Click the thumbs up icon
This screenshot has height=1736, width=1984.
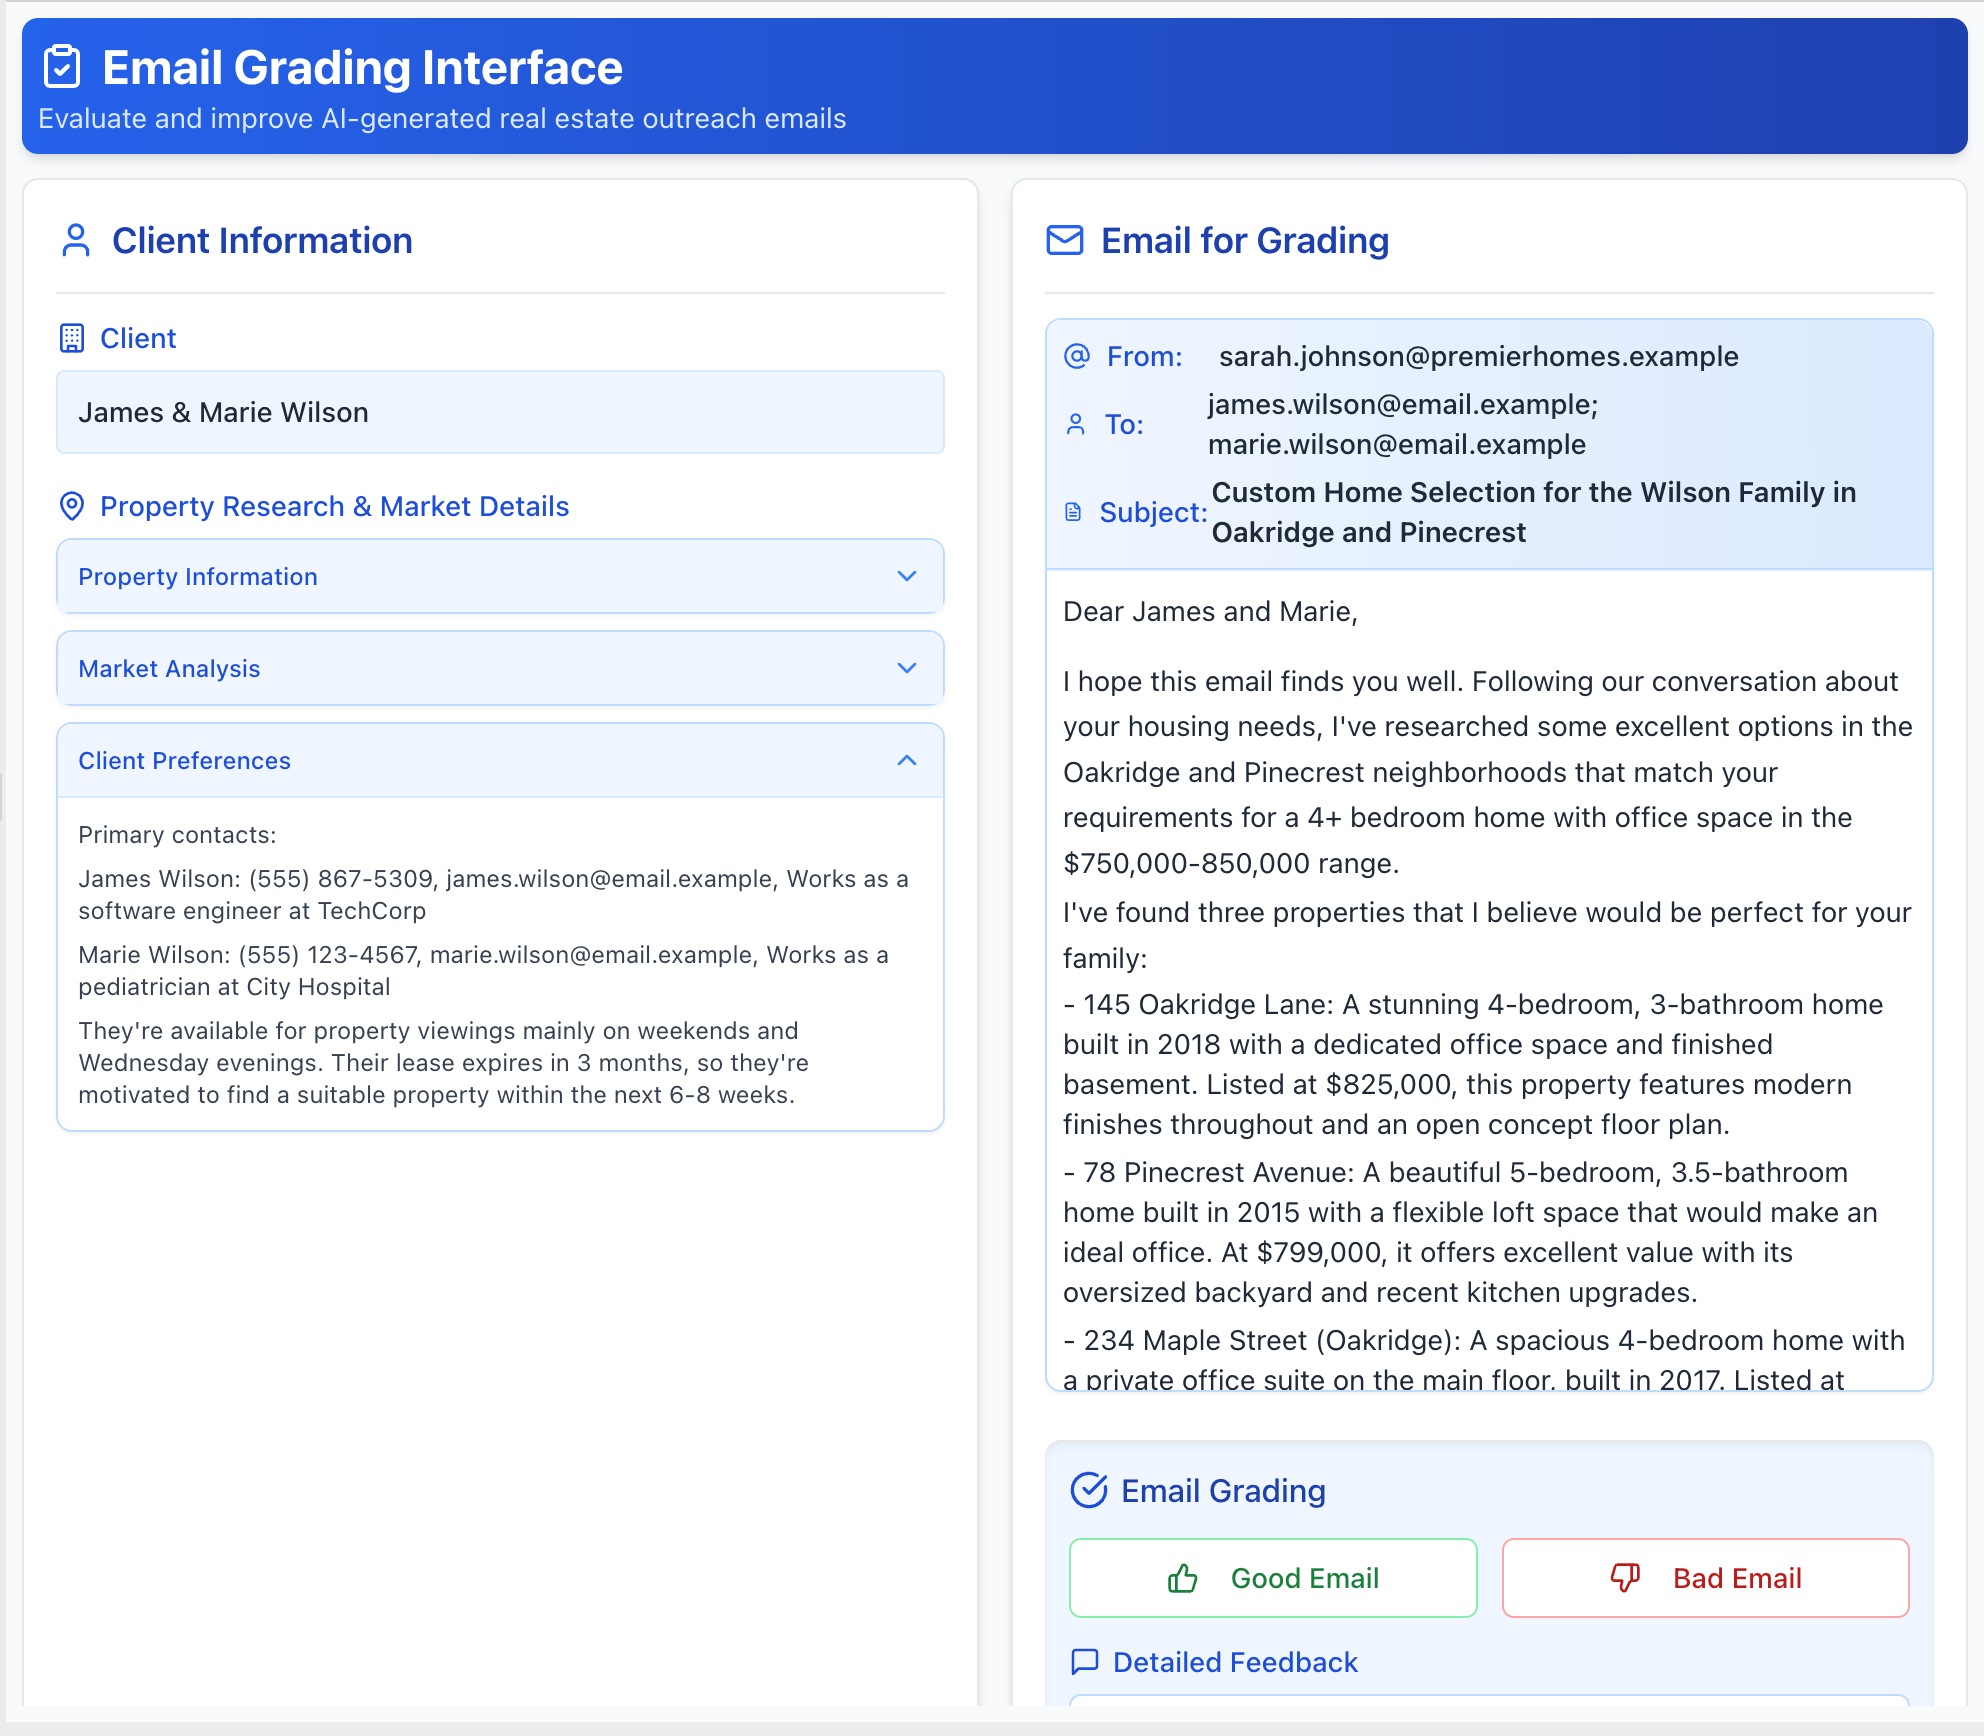[1183, 1578]
